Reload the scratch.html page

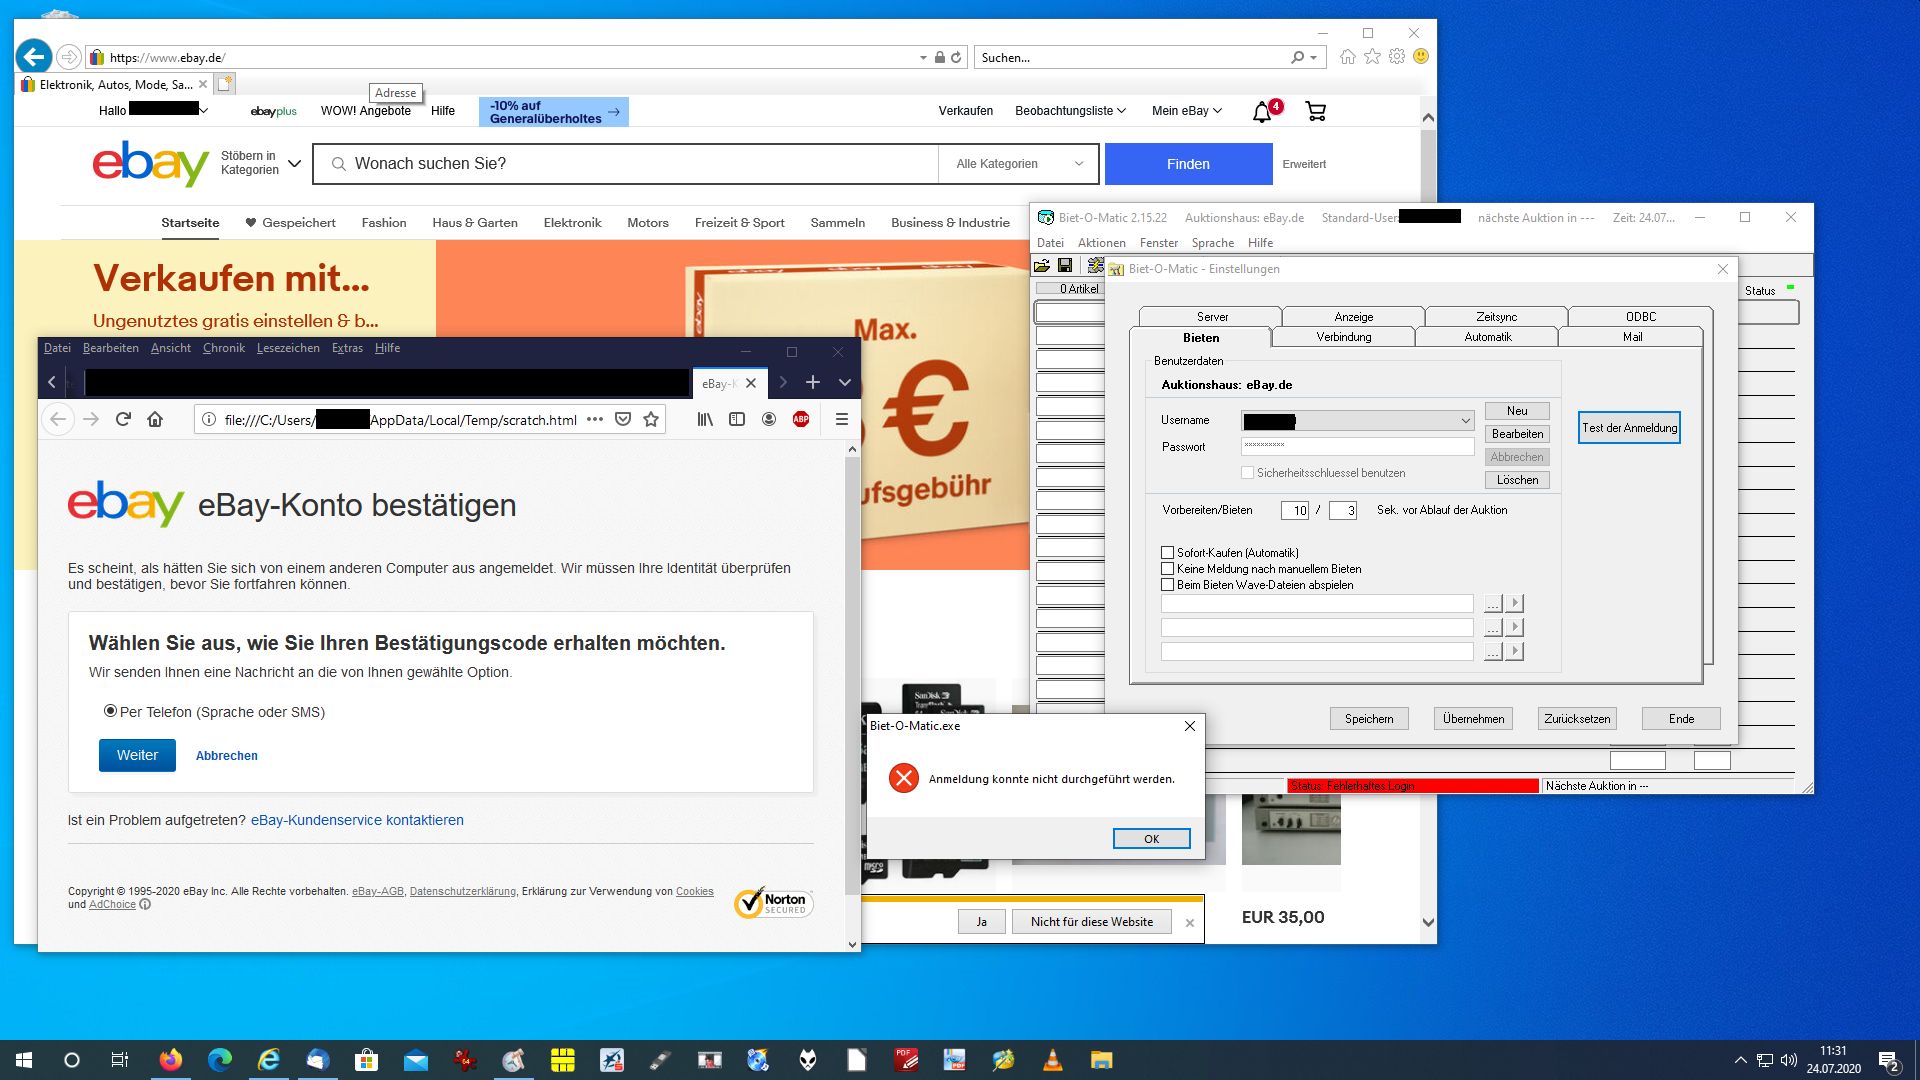pos(123,420)
